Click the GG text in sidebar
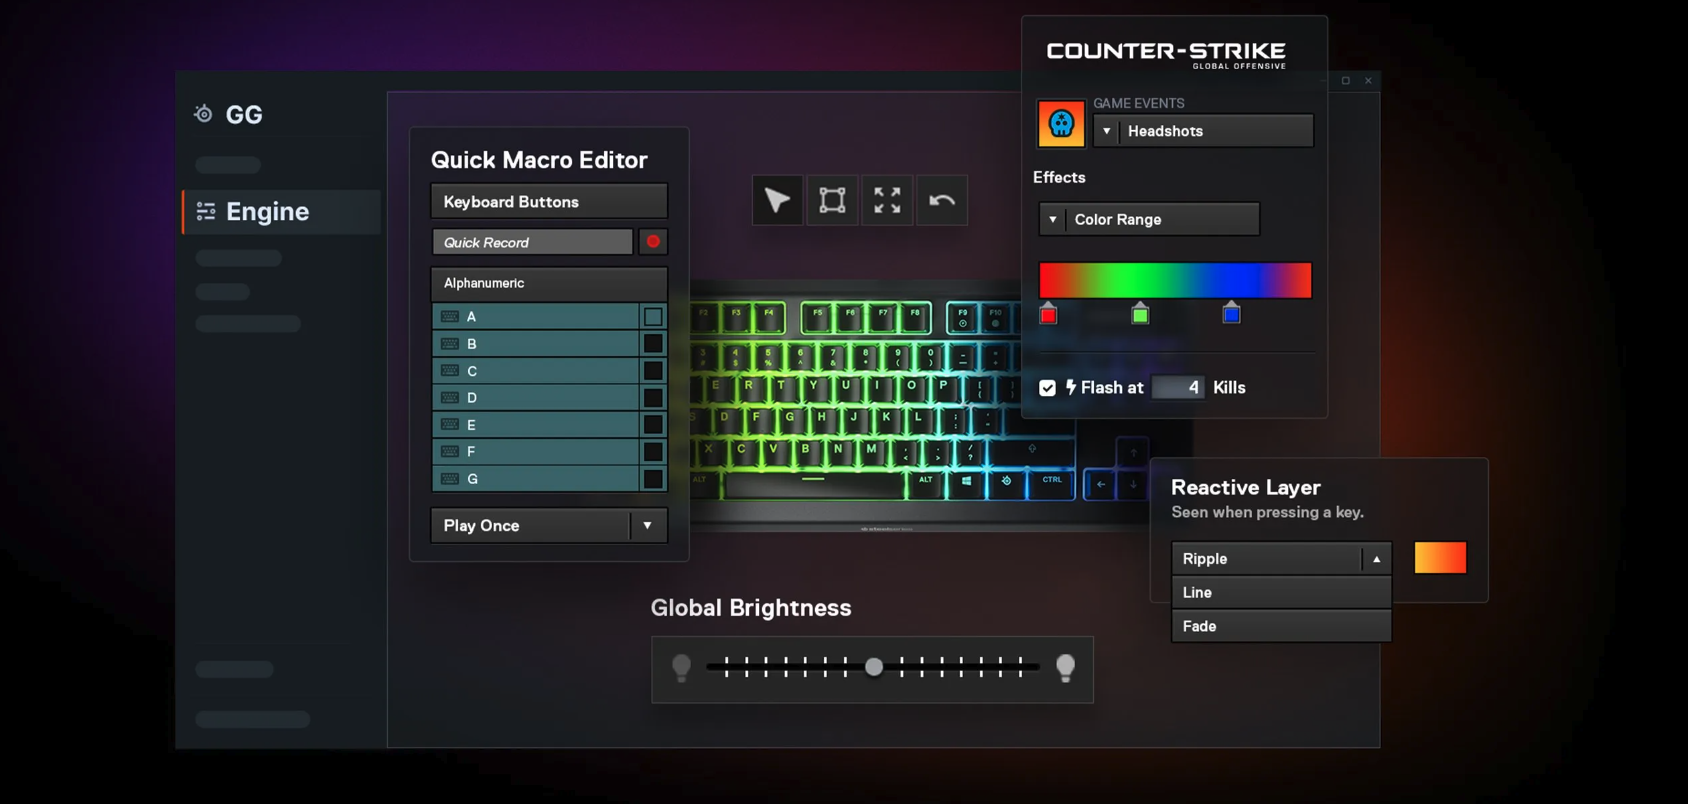1688x804 pixels. pyautogui.click(x=244, y=114)
